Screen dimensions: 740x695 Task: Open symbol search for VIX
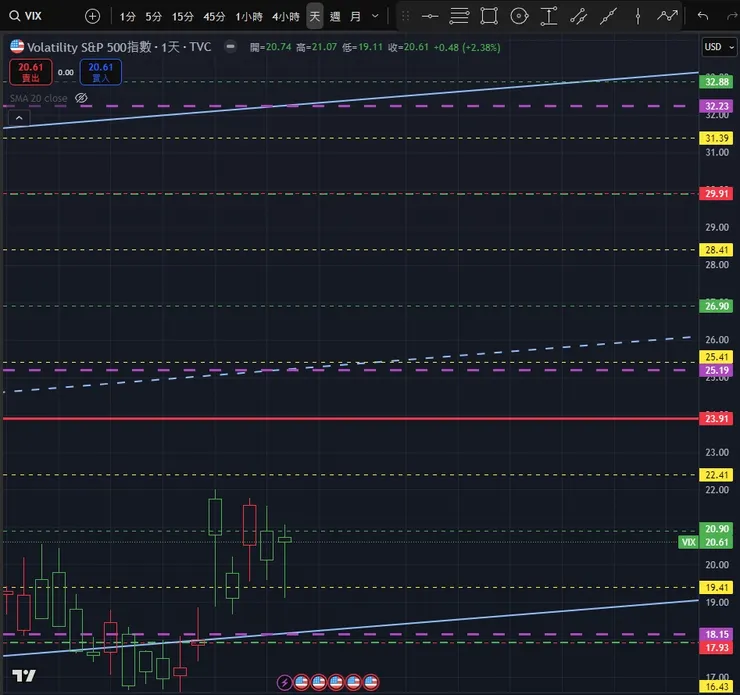26,16
